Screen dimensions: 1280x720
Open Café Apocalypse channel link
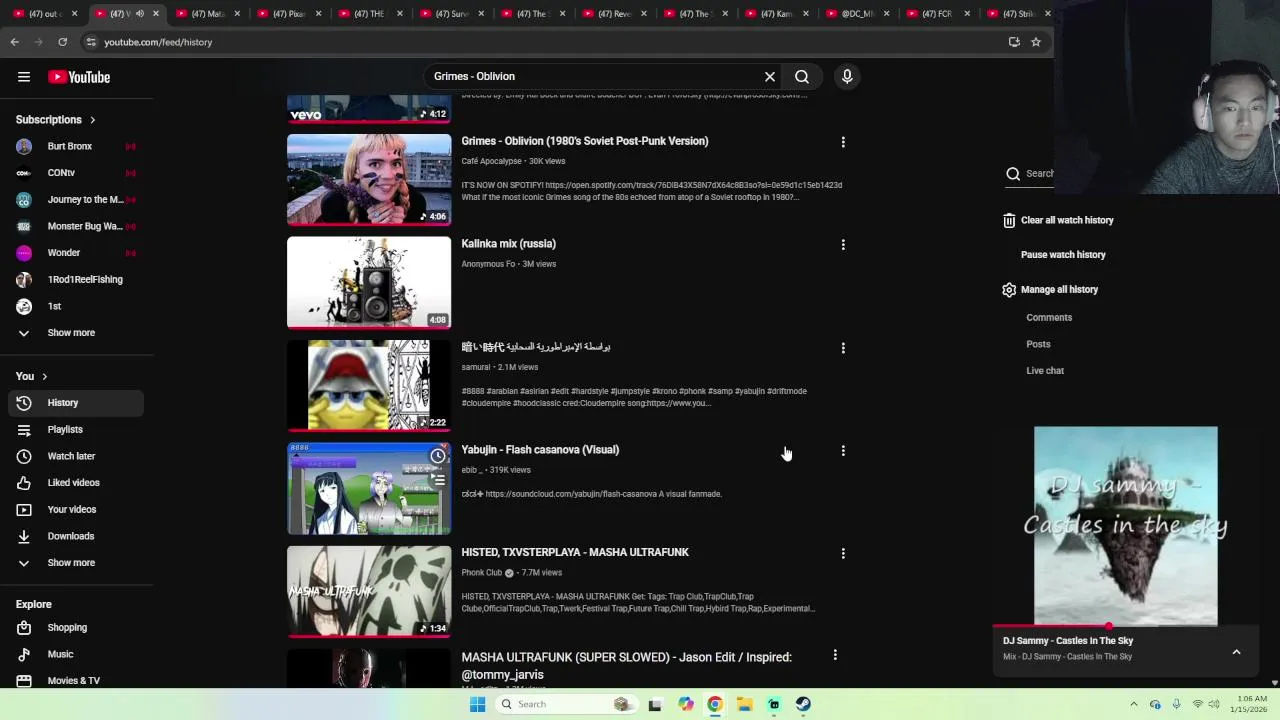pos(491,161)
